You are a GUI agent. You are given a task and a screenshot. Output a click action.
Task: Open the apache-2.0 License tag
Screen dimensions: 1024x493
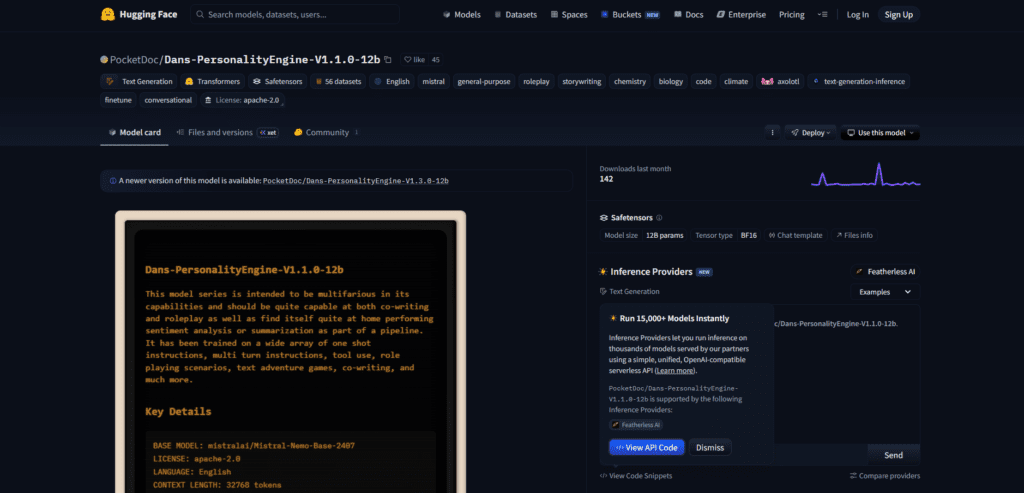(242, 100)
